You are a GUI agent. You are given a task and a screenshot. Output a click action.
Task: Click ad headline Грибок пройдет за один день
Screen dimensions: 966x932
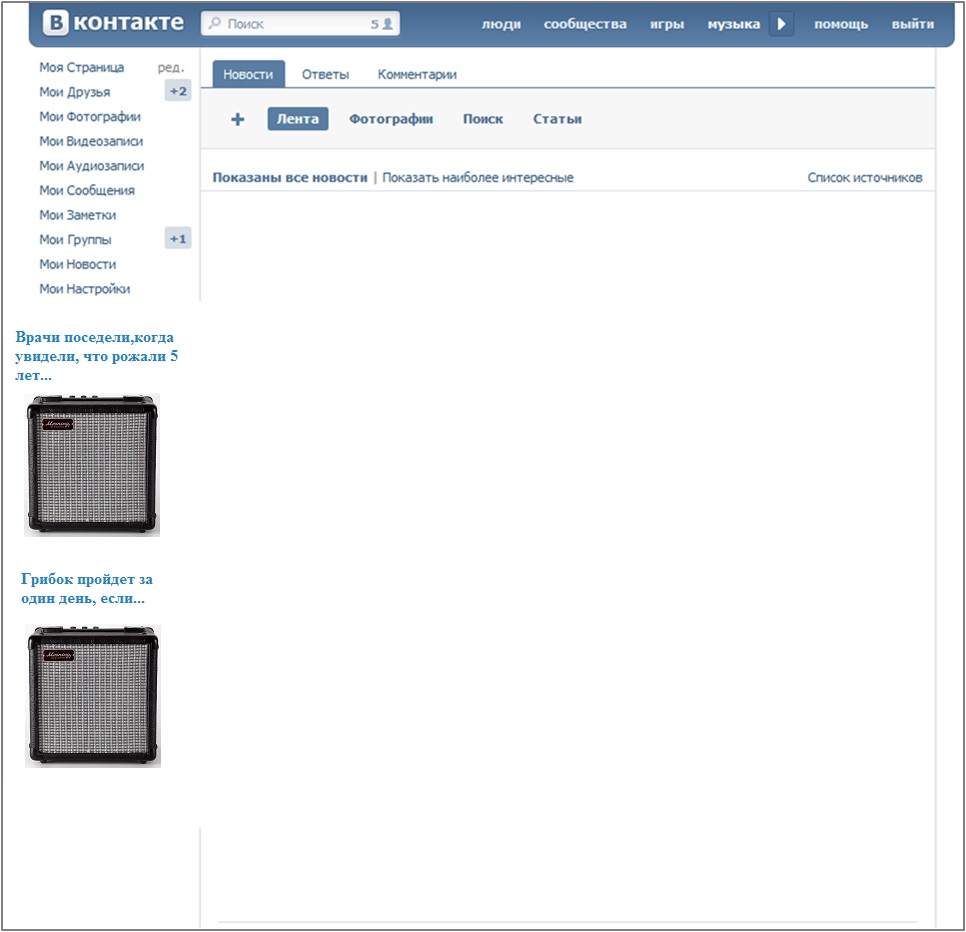click(87, 588)
